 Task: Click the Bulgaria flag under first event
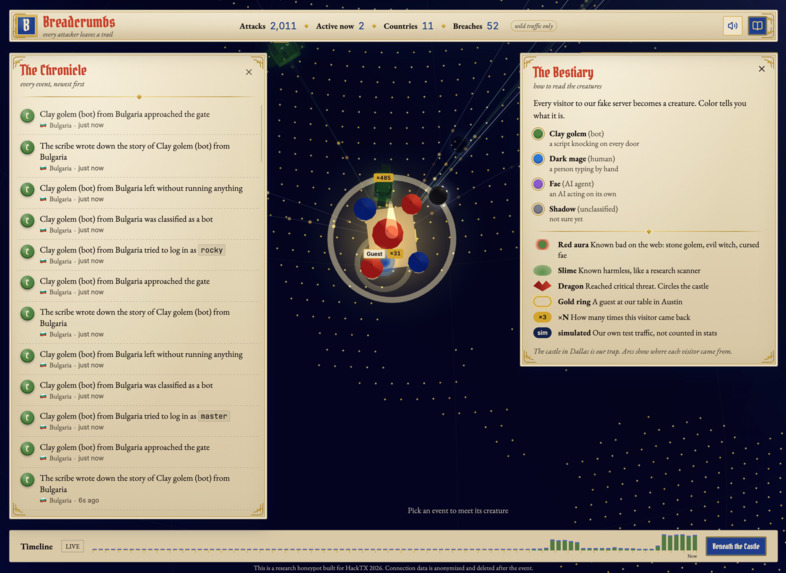tap(43, 125)
